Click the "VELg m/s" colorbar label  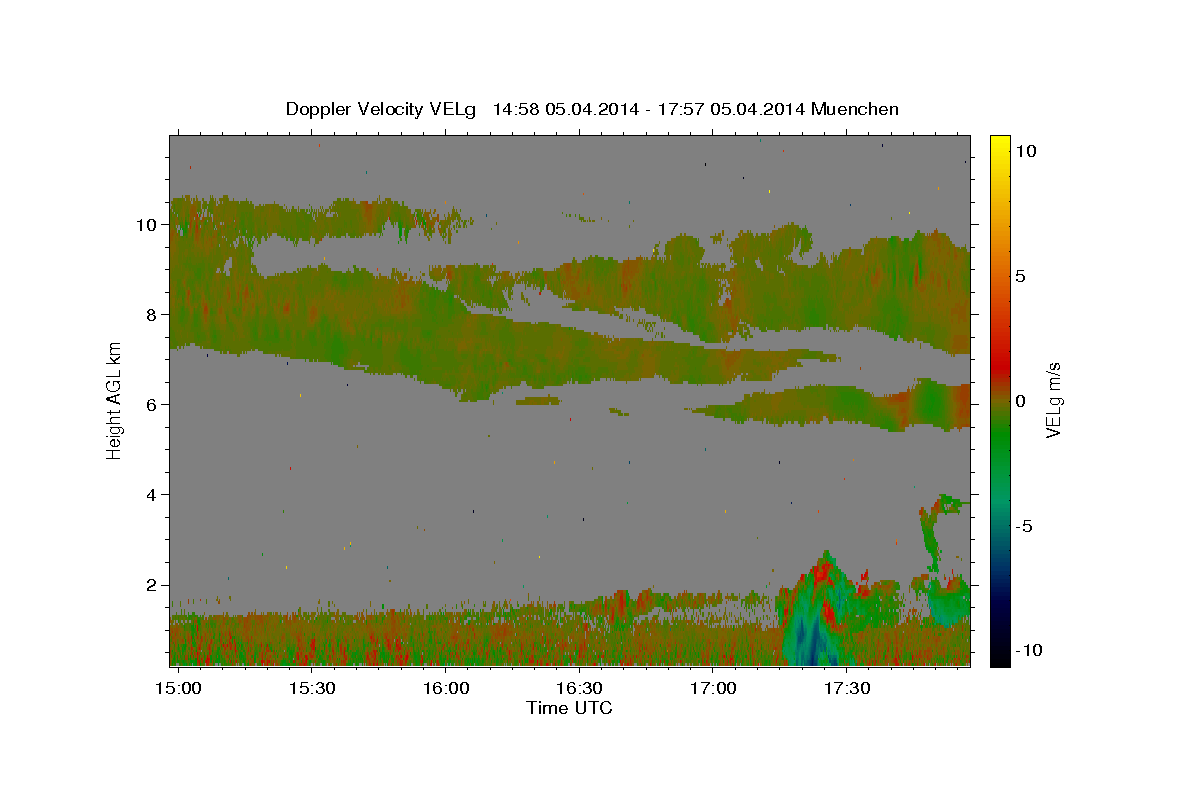tap(1054, 400)
